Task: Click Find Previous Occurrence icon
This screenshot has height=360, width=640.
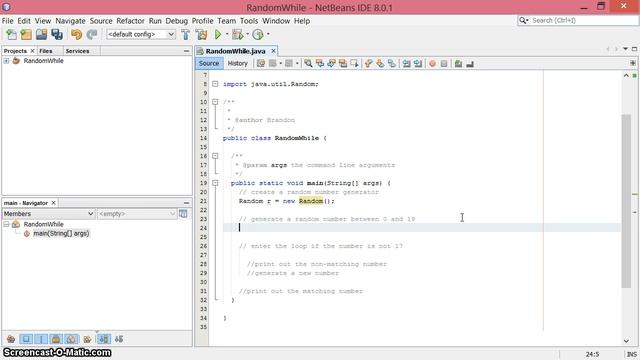Action: [320, 64]
